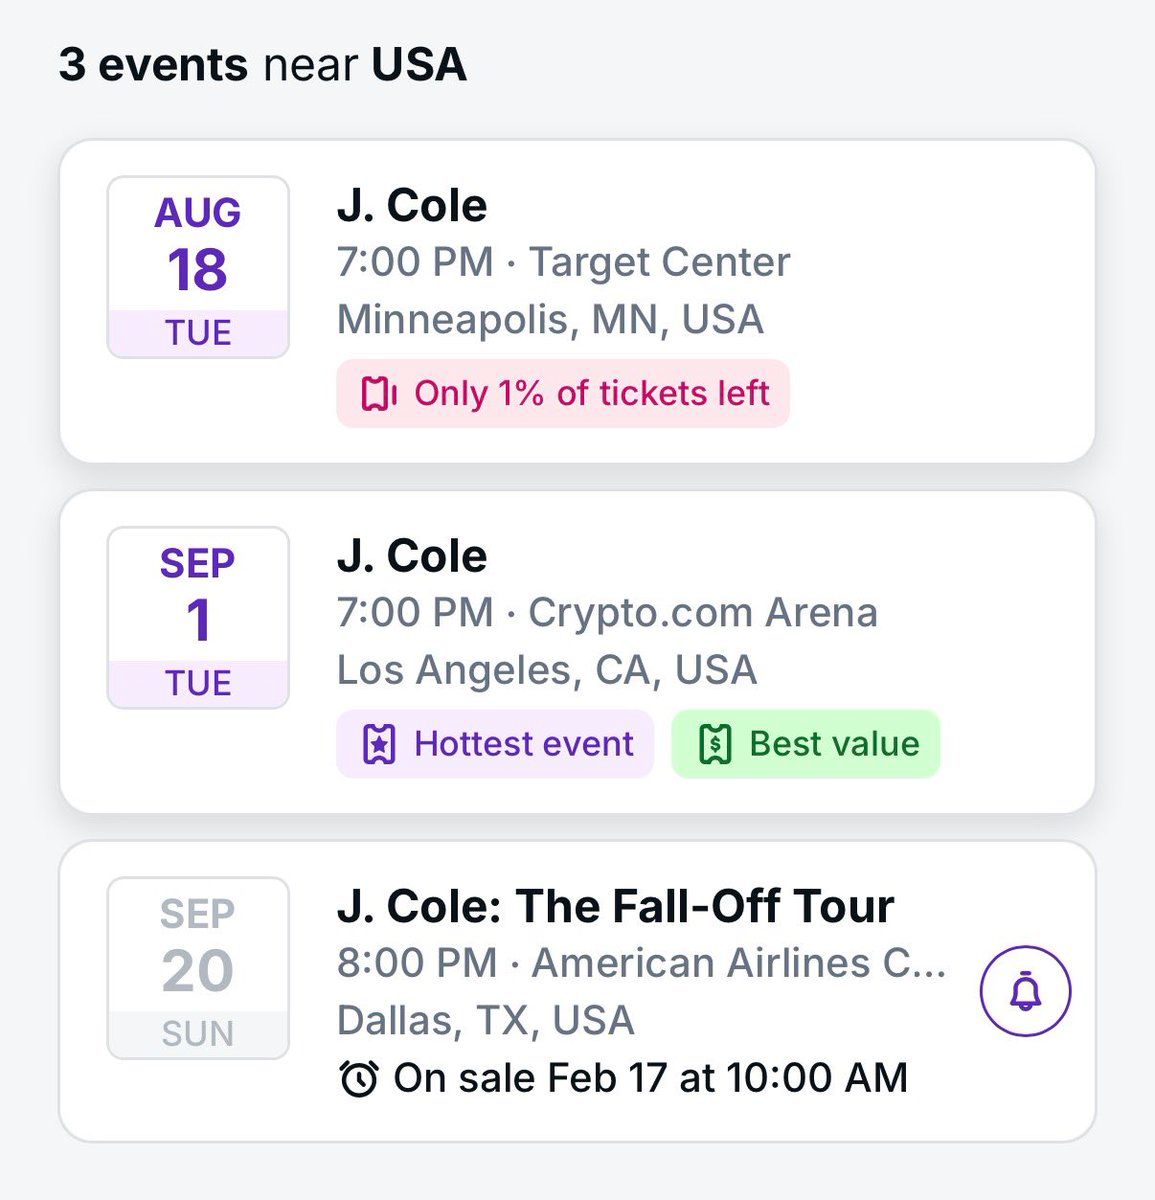This screenshot has width=1155, height=1200.
Task: Select the SEP 20 date tile
Action: pos(198,968)
